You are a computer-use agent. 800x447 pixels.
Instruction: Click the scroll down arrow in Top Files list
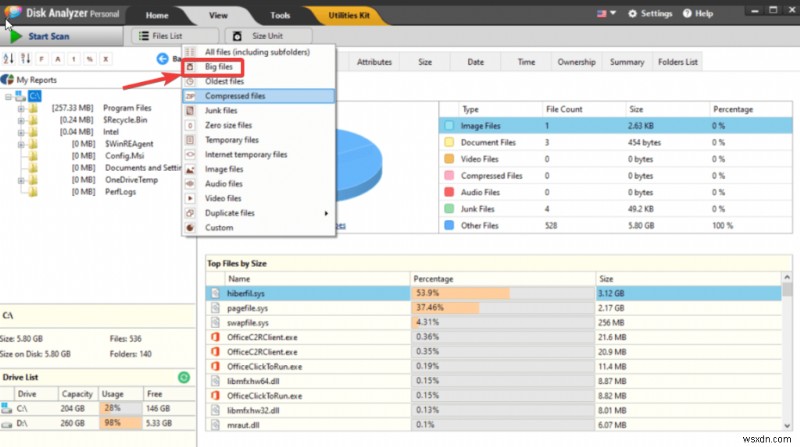[x=787, y=425]
